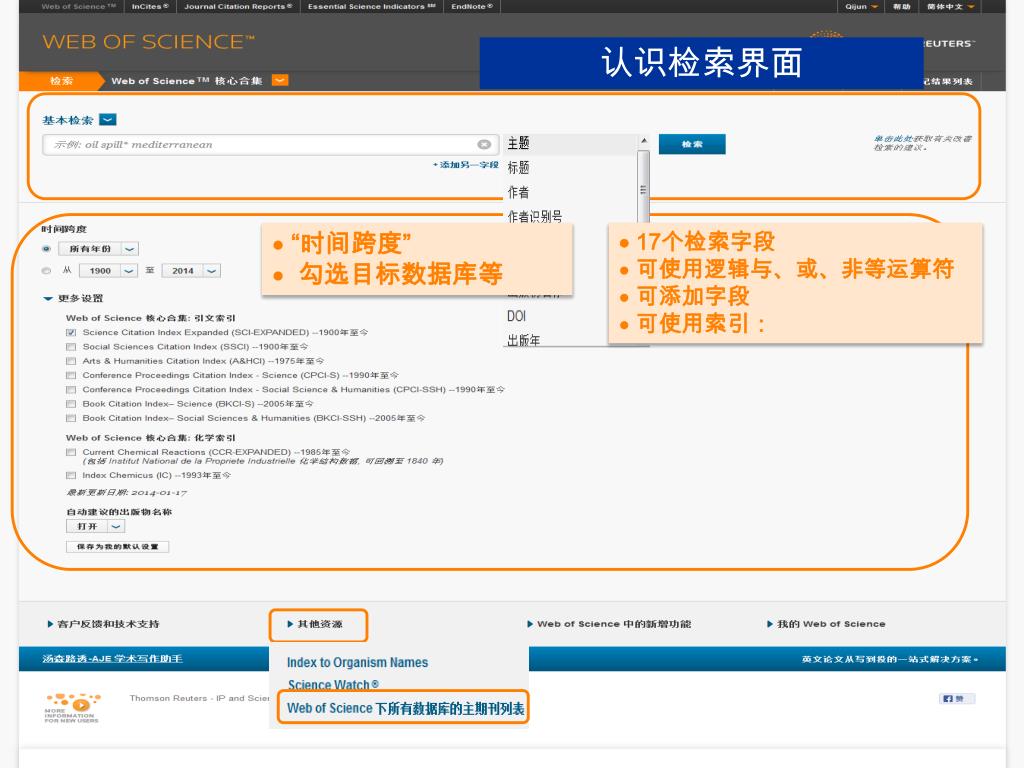Uncheck Science Citation Index Expanded (SCI-EXPANDED)

[x=71, y=332]
